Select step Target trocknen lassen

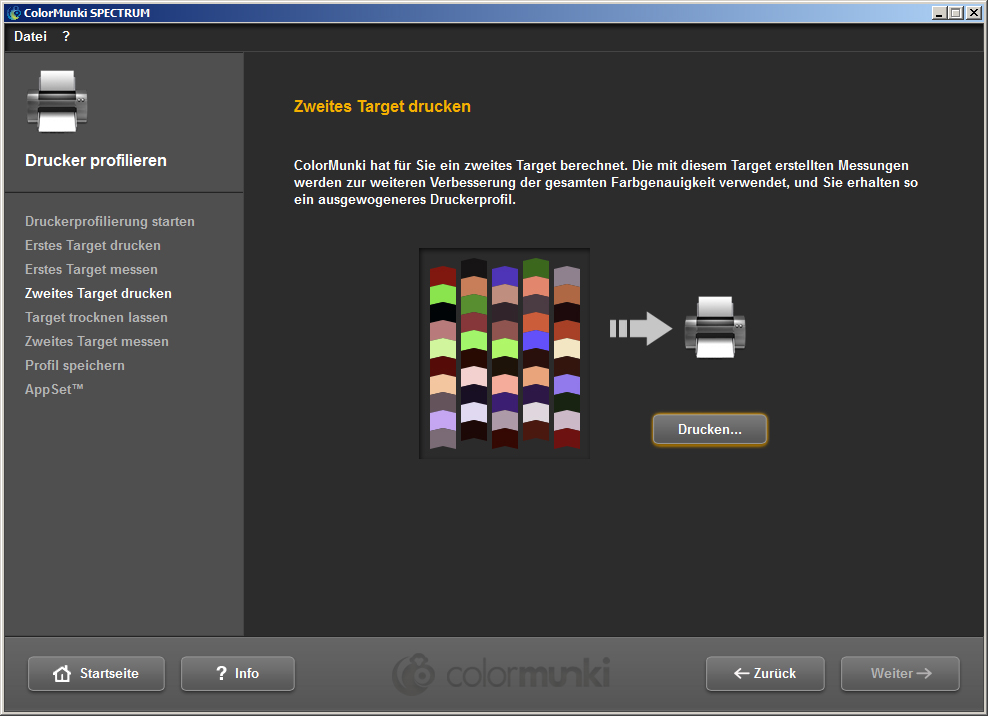coord(96,317)
